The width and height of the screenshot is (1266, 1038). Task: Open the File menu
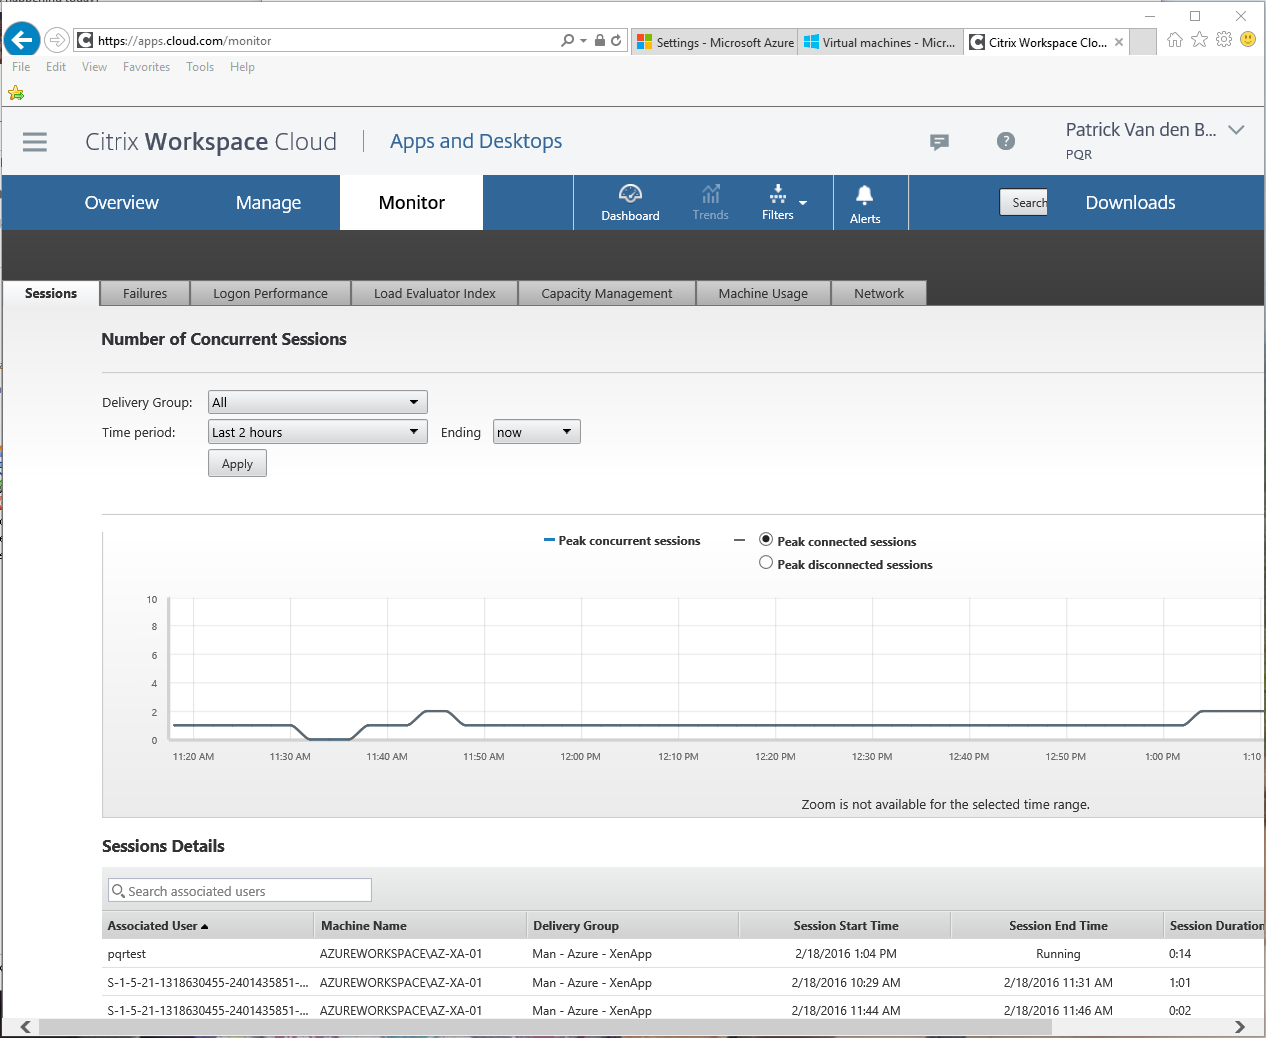tap(21, 67)
